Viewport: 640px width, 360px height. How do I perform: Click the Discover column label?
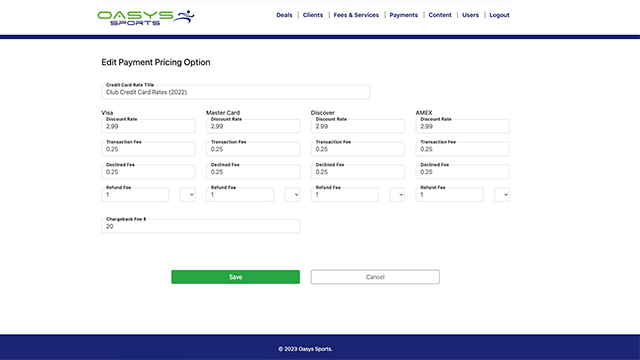[323, 113]
